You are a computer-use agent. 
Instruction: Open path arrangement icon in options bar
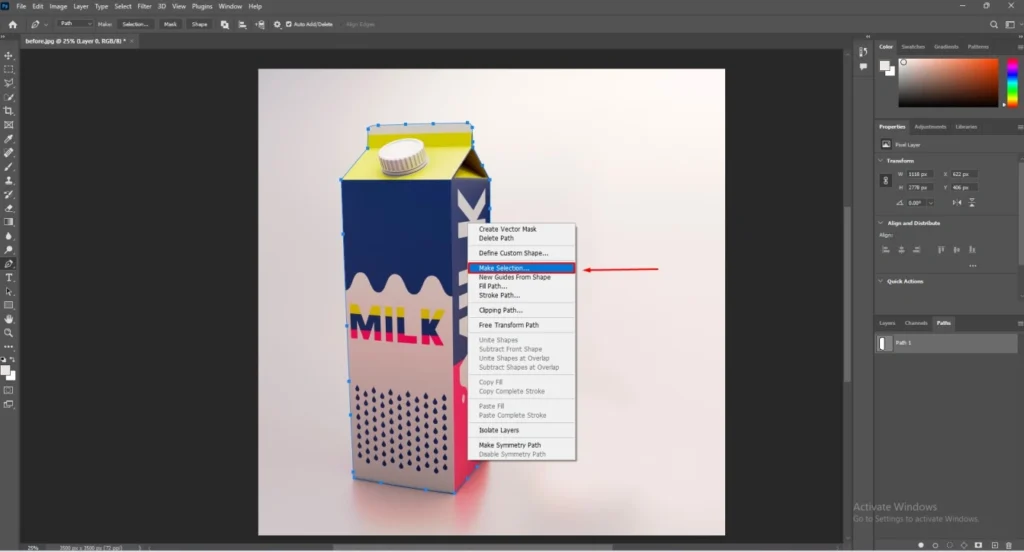(x=260, y=24)
